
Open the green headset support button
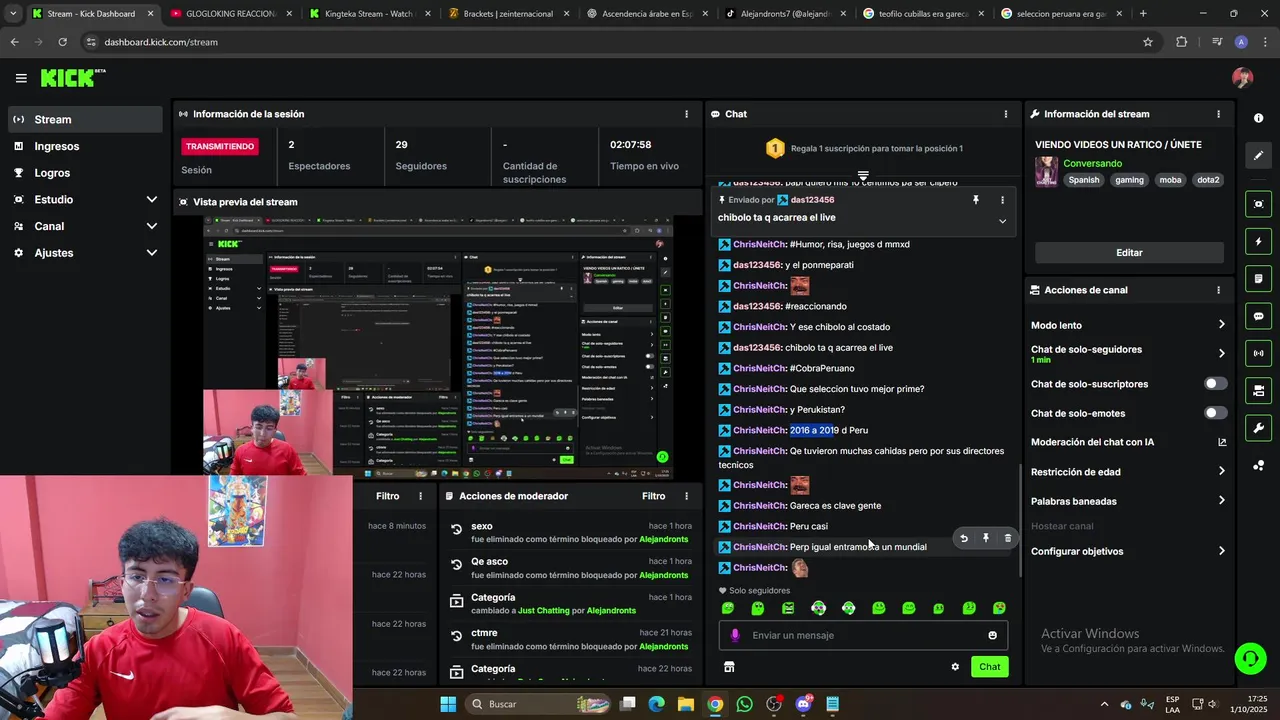pos(1250,658)
